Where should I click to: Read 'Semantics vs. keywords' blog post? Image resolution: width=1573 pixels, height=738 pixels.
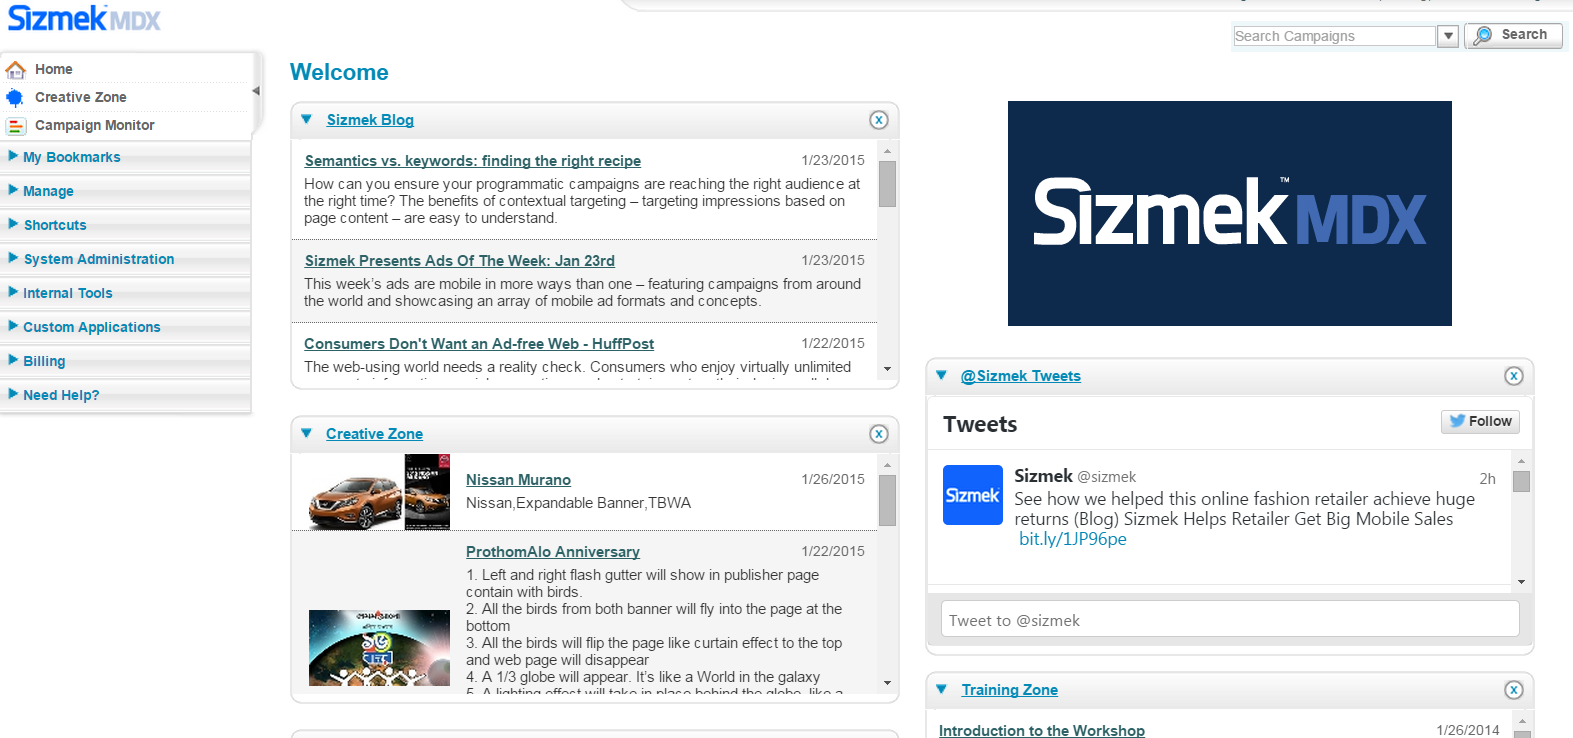click(x=473, y=161)
